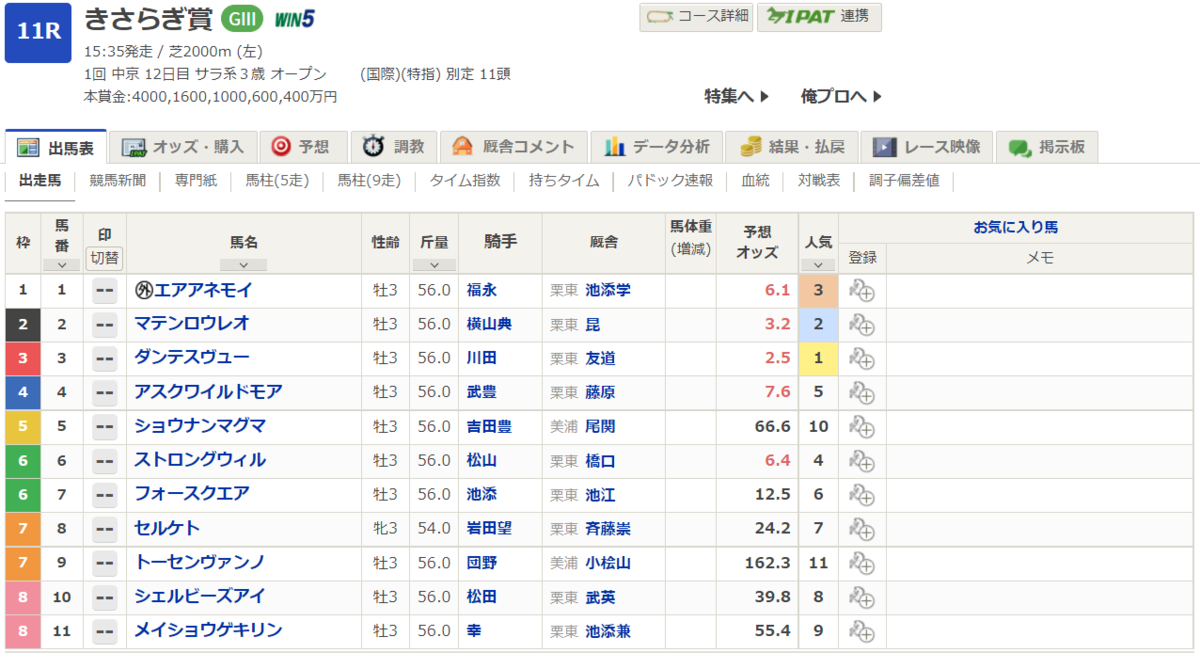Viewport: 1200px width, 653px height.
Task: Open the WIN5 logo link
Action: click(x=295, y=19)
